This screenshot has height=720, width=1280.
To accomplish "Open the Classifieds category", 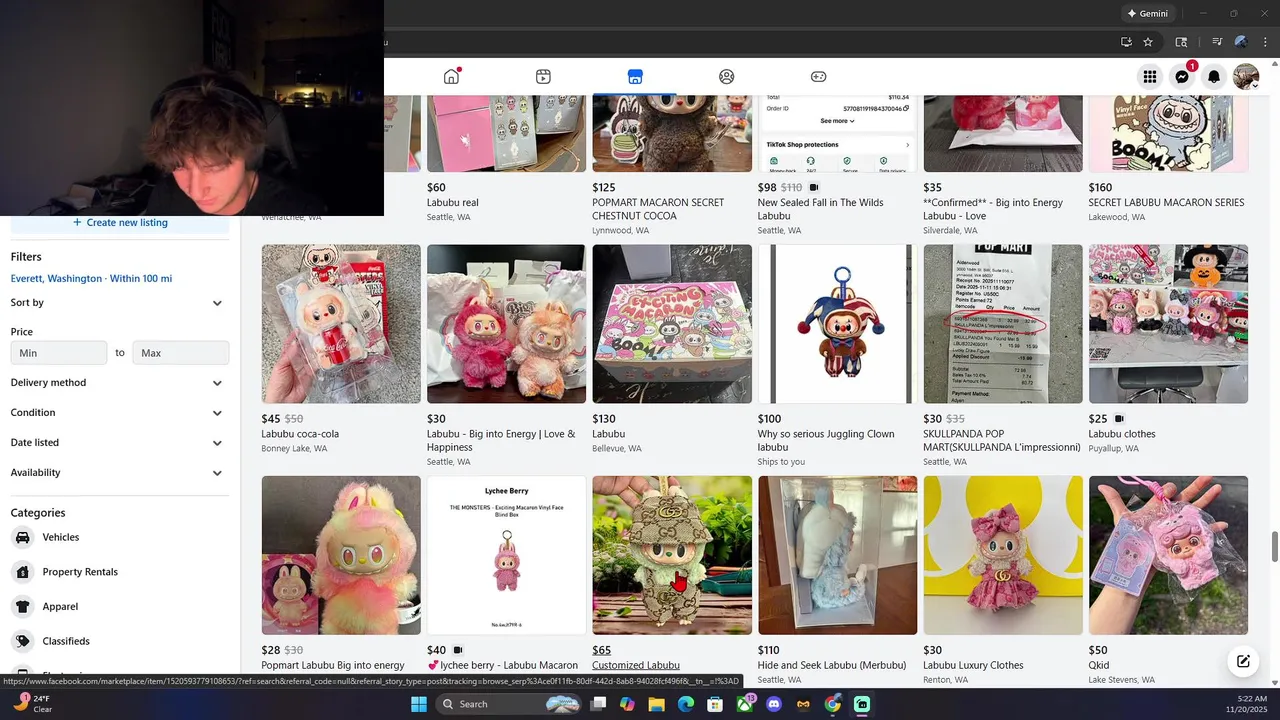I will pos(120,641).
